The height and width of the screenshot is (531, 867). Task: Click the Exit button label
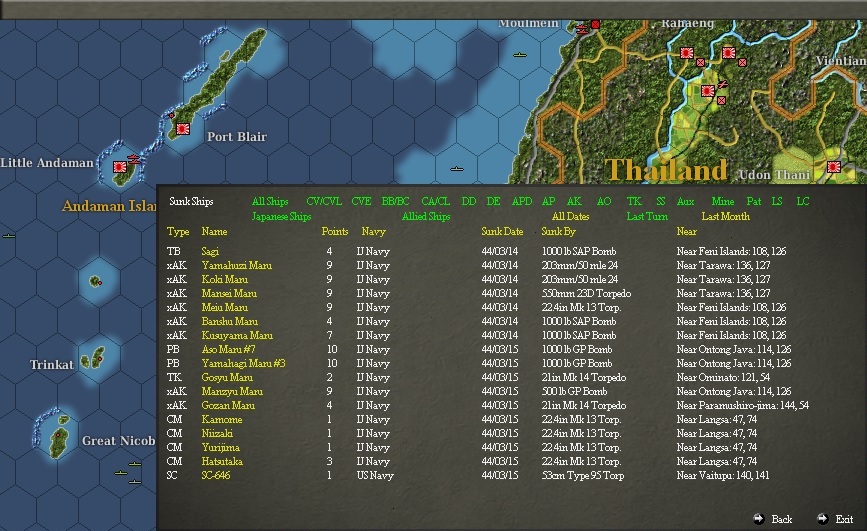coord(844,519)
